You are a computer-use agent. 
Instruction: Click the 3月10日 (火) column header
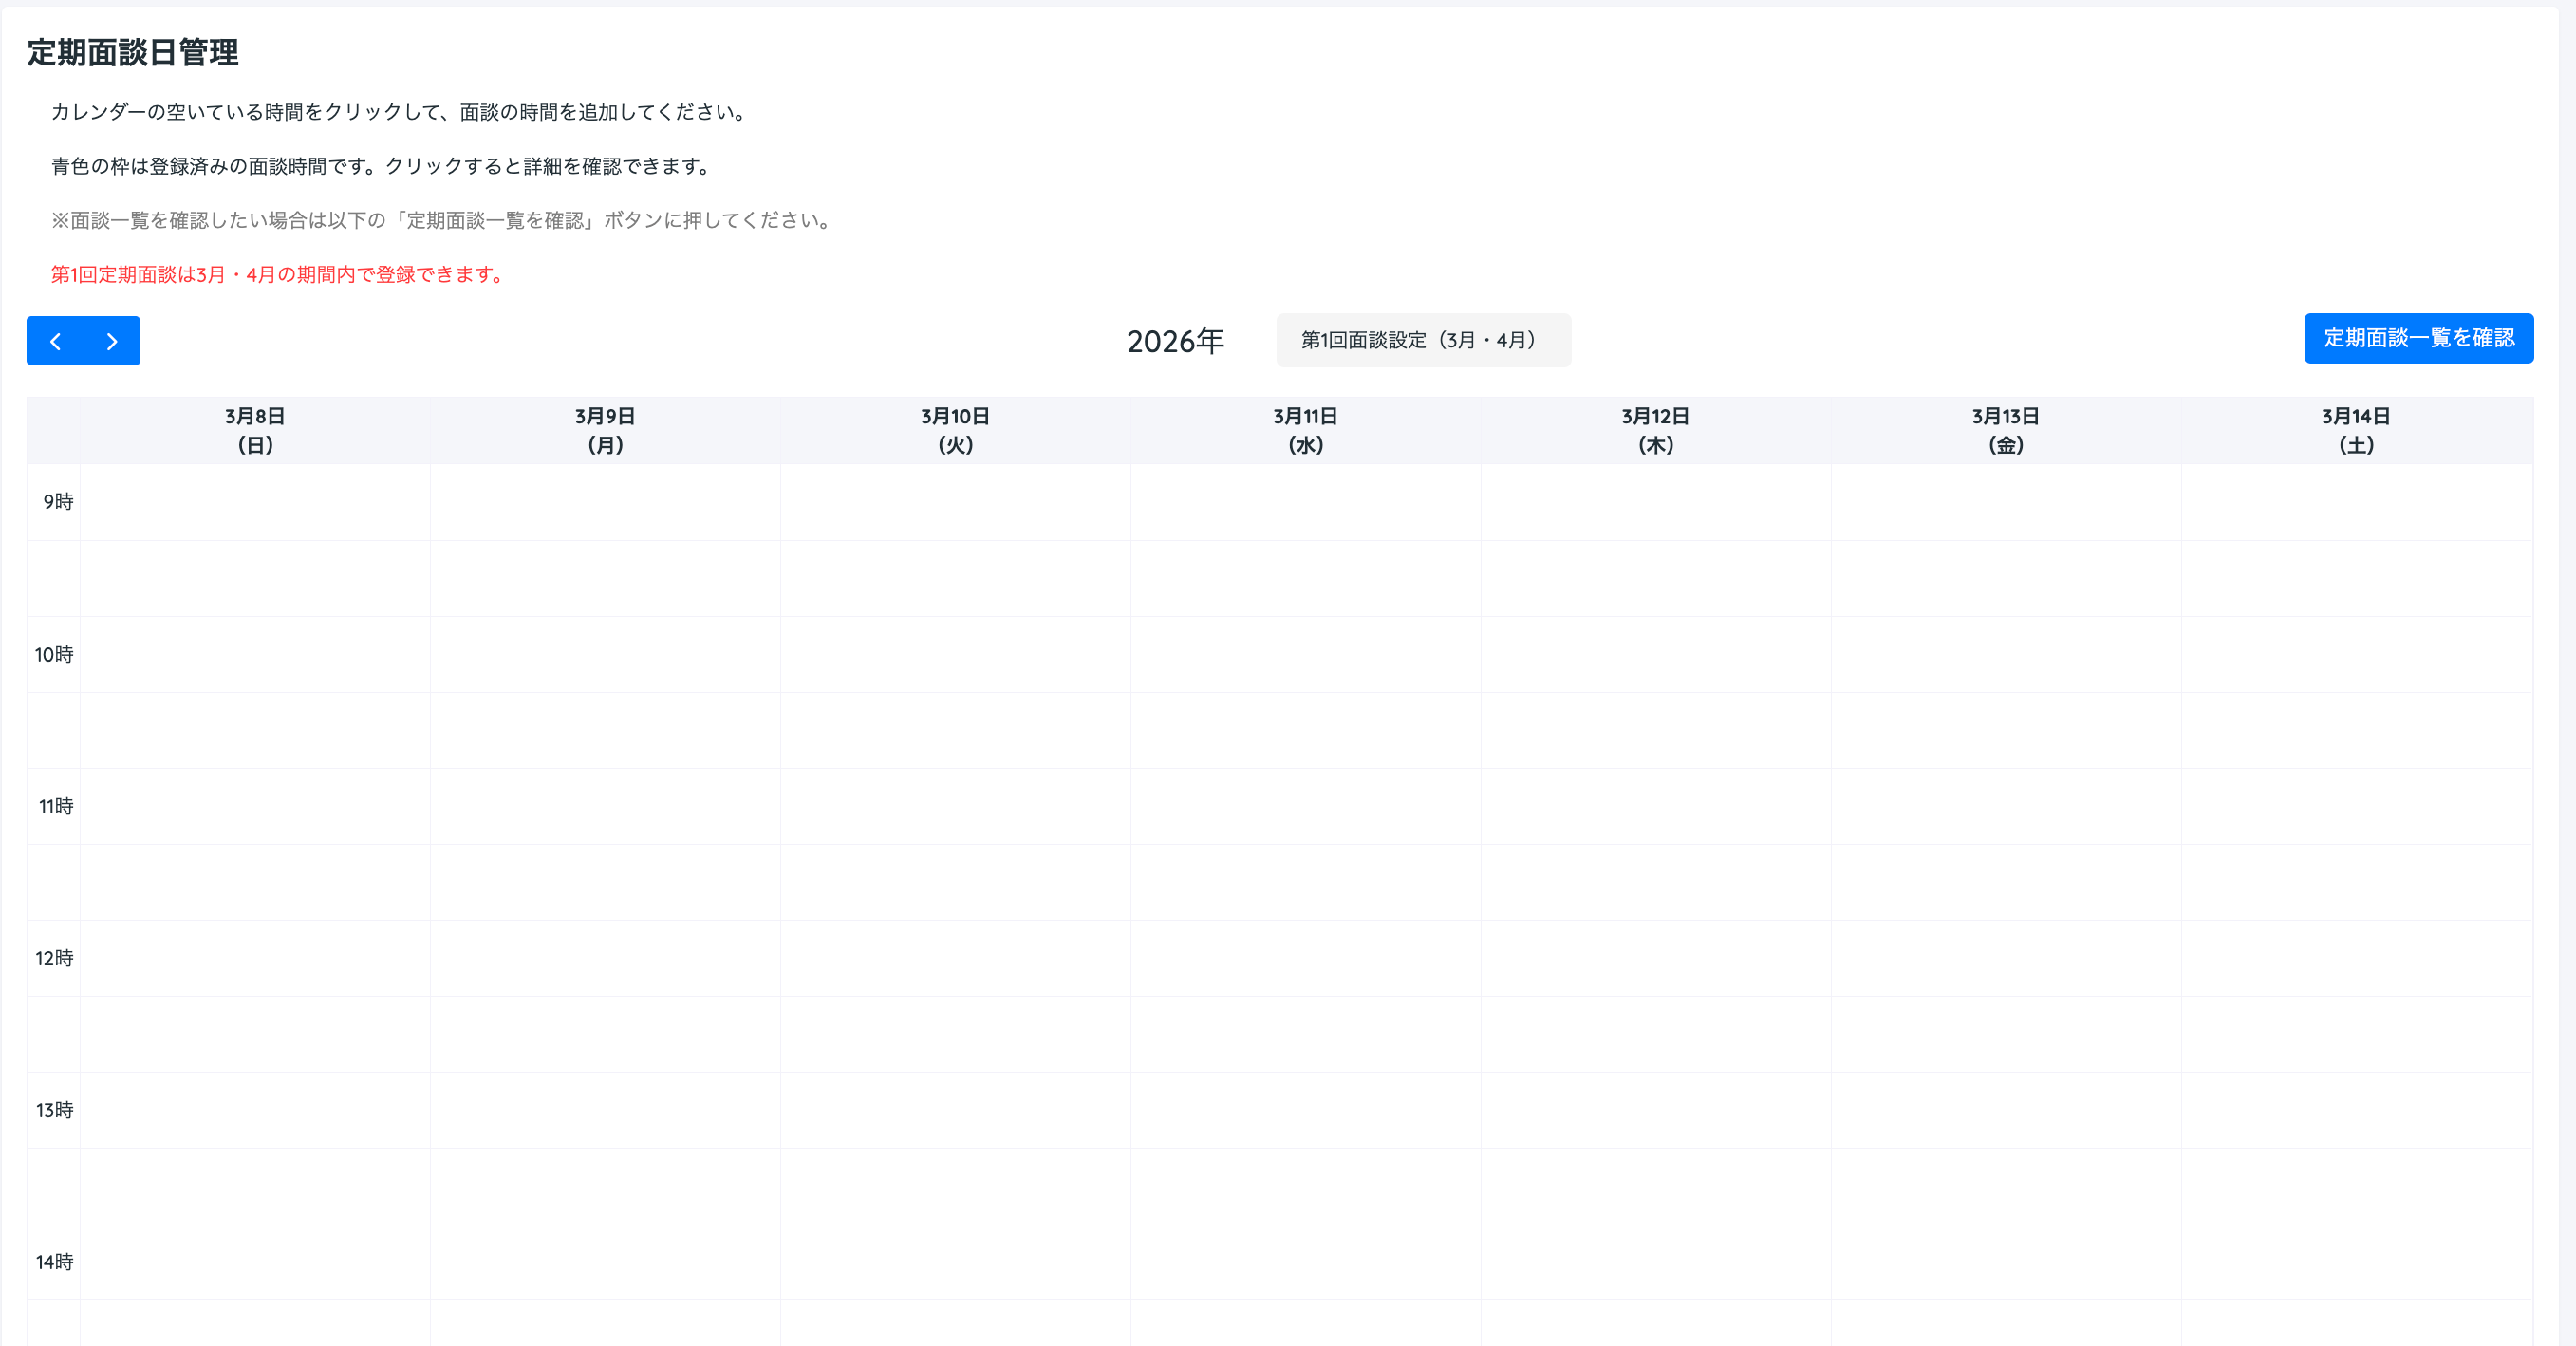[955, 430]
